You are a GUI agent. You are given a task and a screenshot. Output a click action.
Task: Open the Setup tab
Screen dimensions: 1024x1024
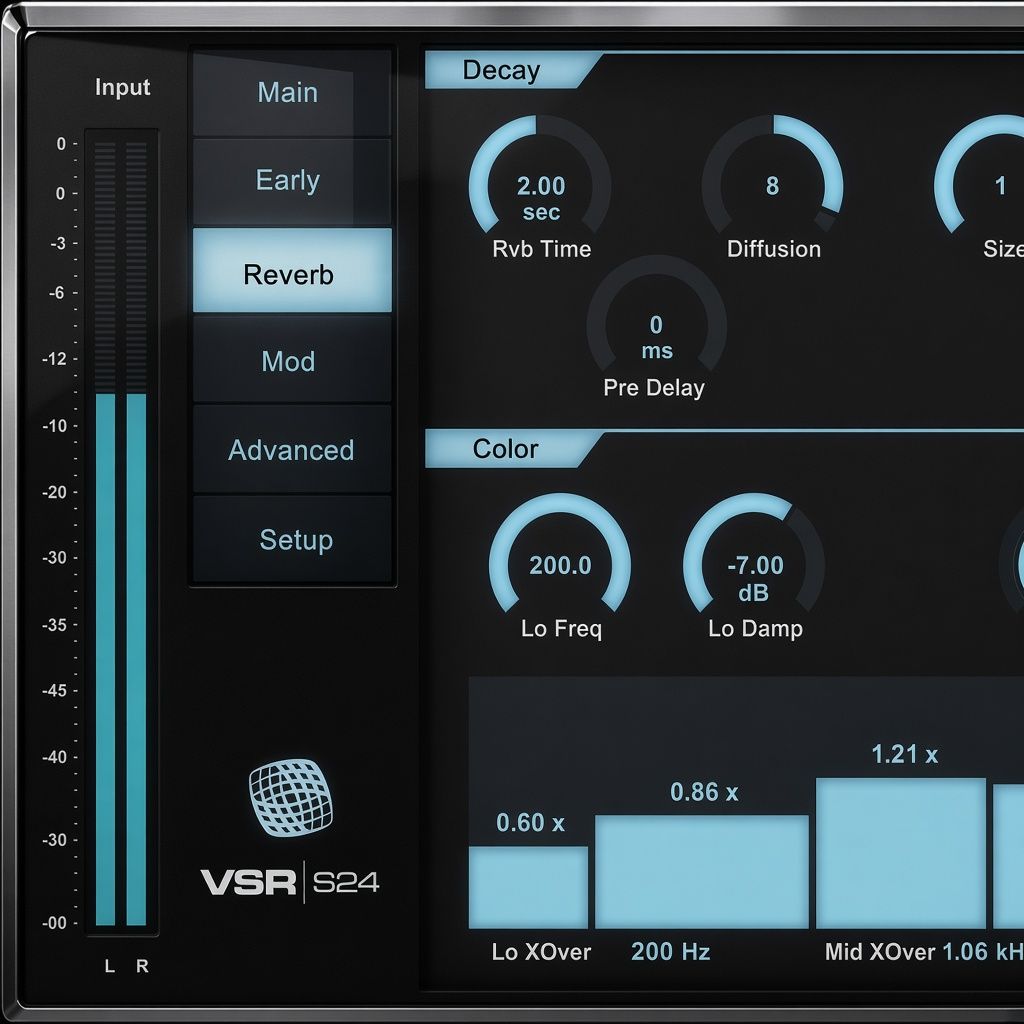[x=292, y=539]
